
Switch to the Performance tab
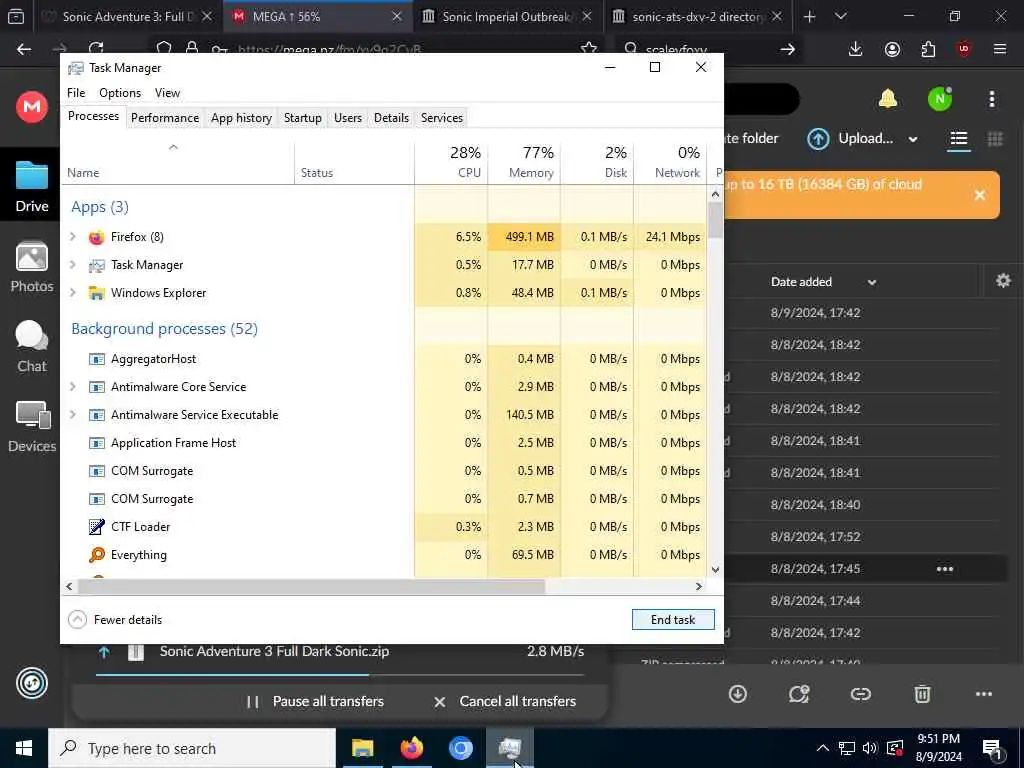pos(165,118)
